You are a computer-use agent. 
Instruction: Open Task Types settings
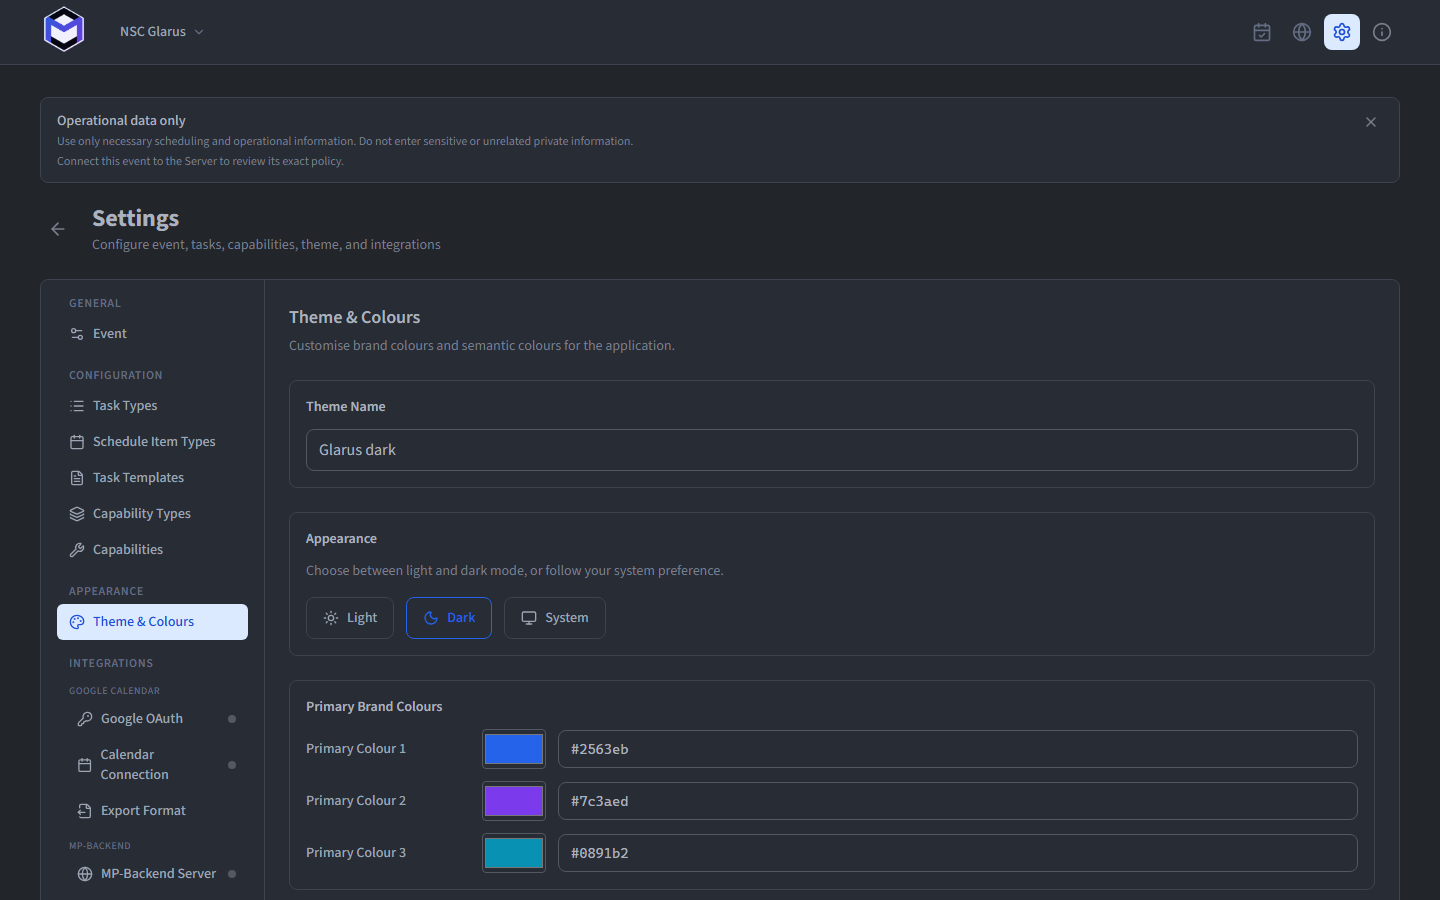[152, 406]
